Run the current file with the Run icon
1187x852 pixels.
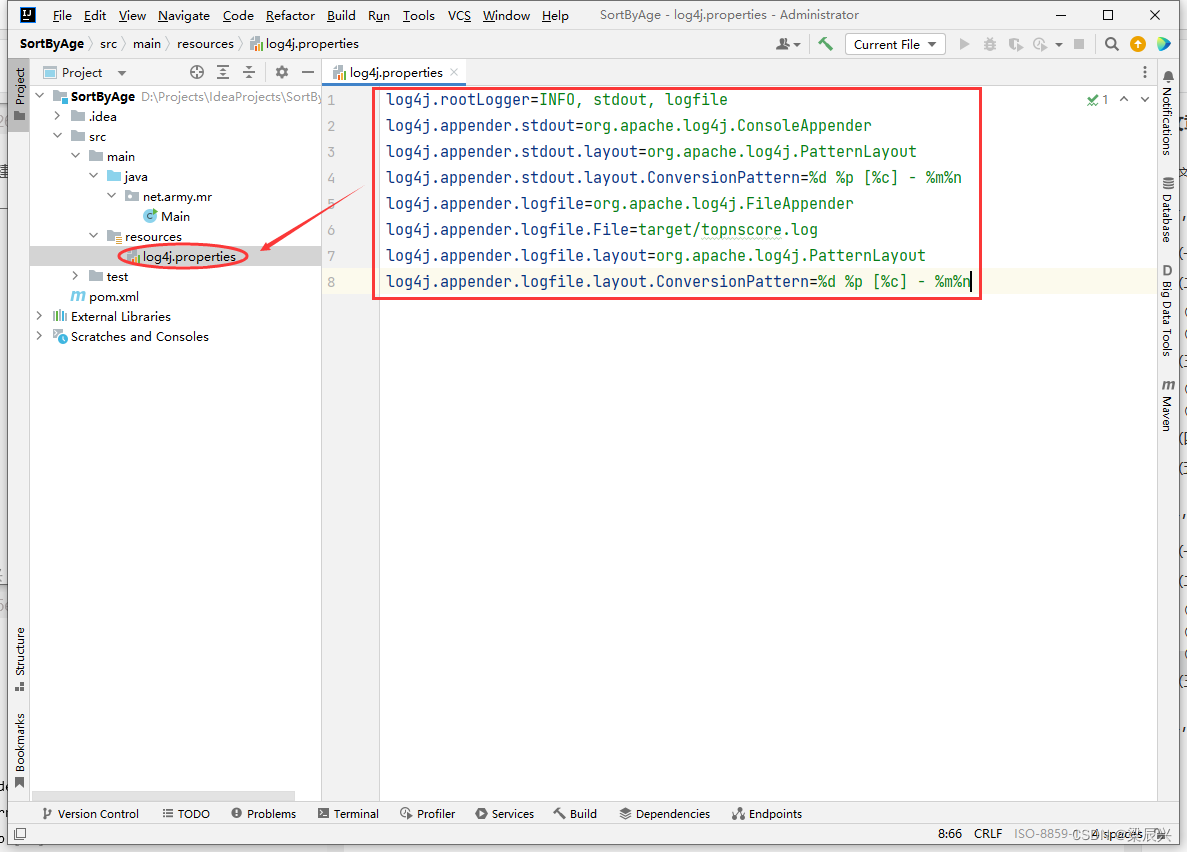(x=963, y=43)
